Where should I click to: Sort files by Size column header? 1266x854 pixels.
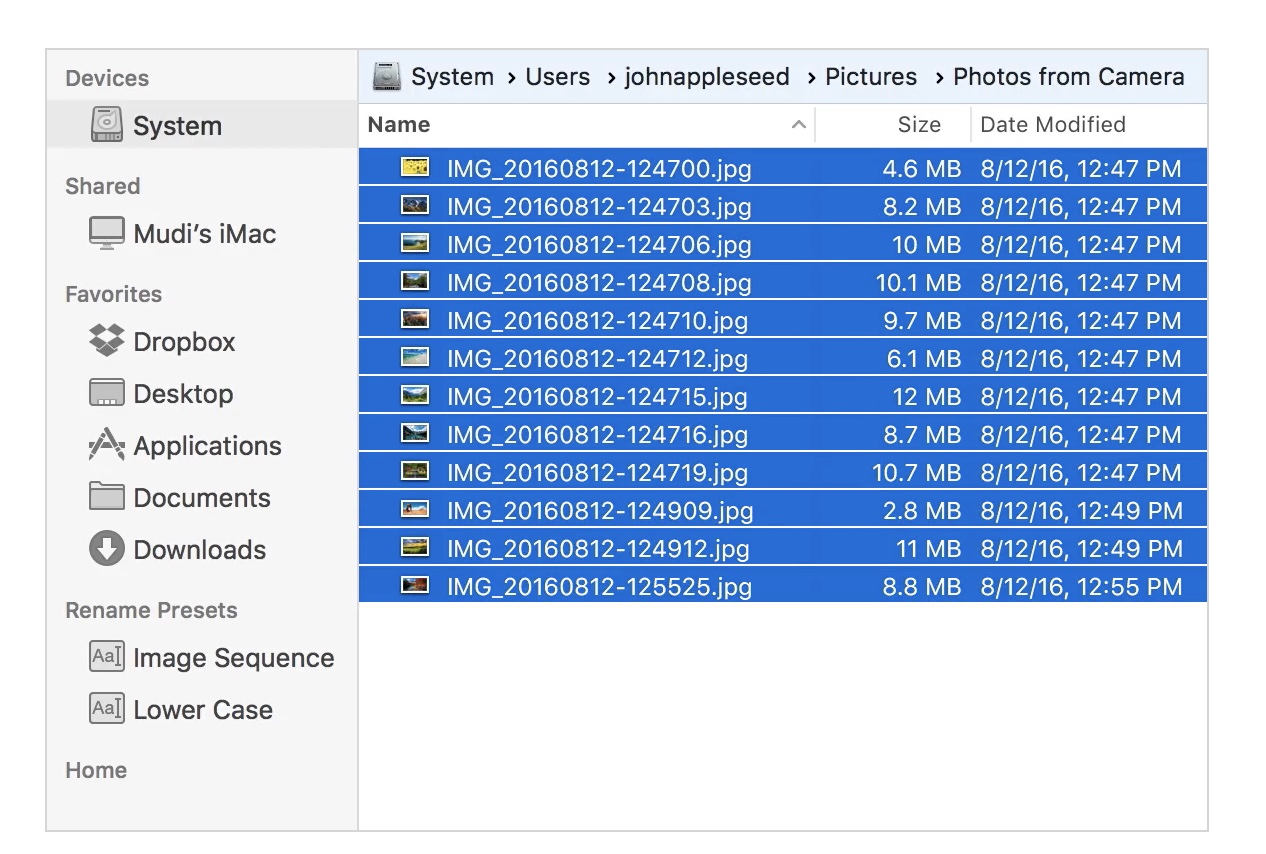pyautogui.click(x=918, y=125)
